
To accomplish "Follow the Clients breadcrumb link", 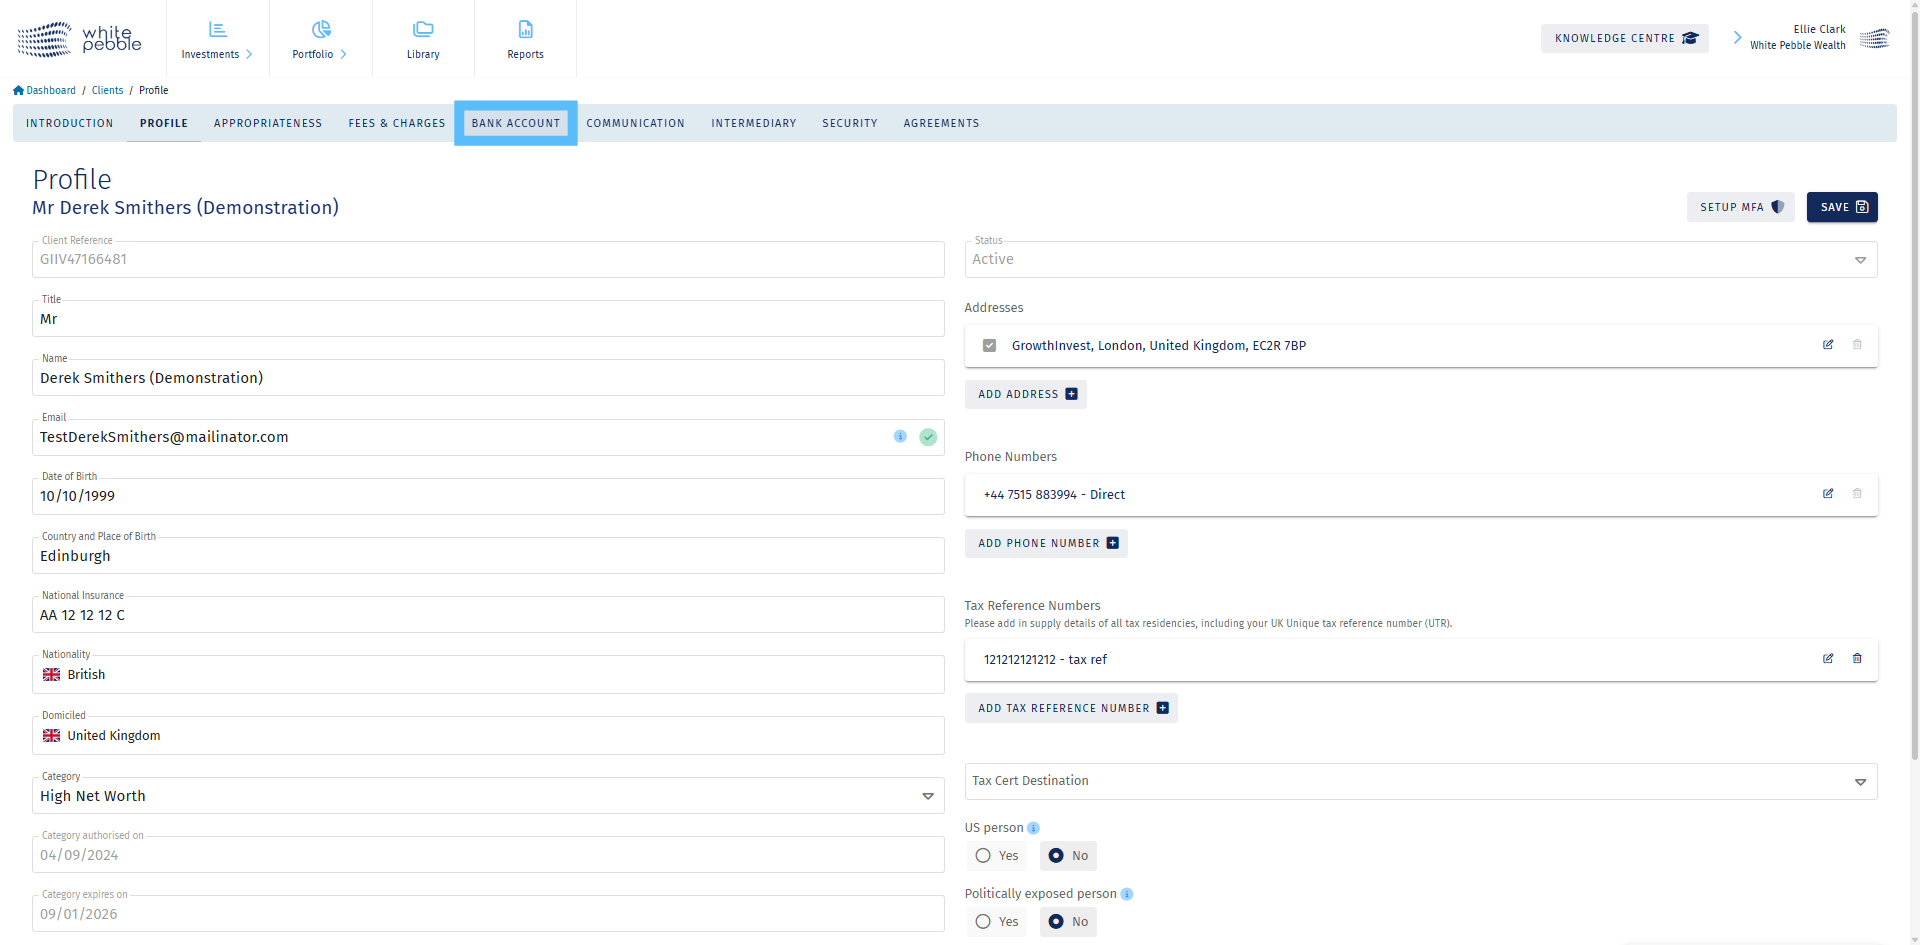I will point(107,90).
